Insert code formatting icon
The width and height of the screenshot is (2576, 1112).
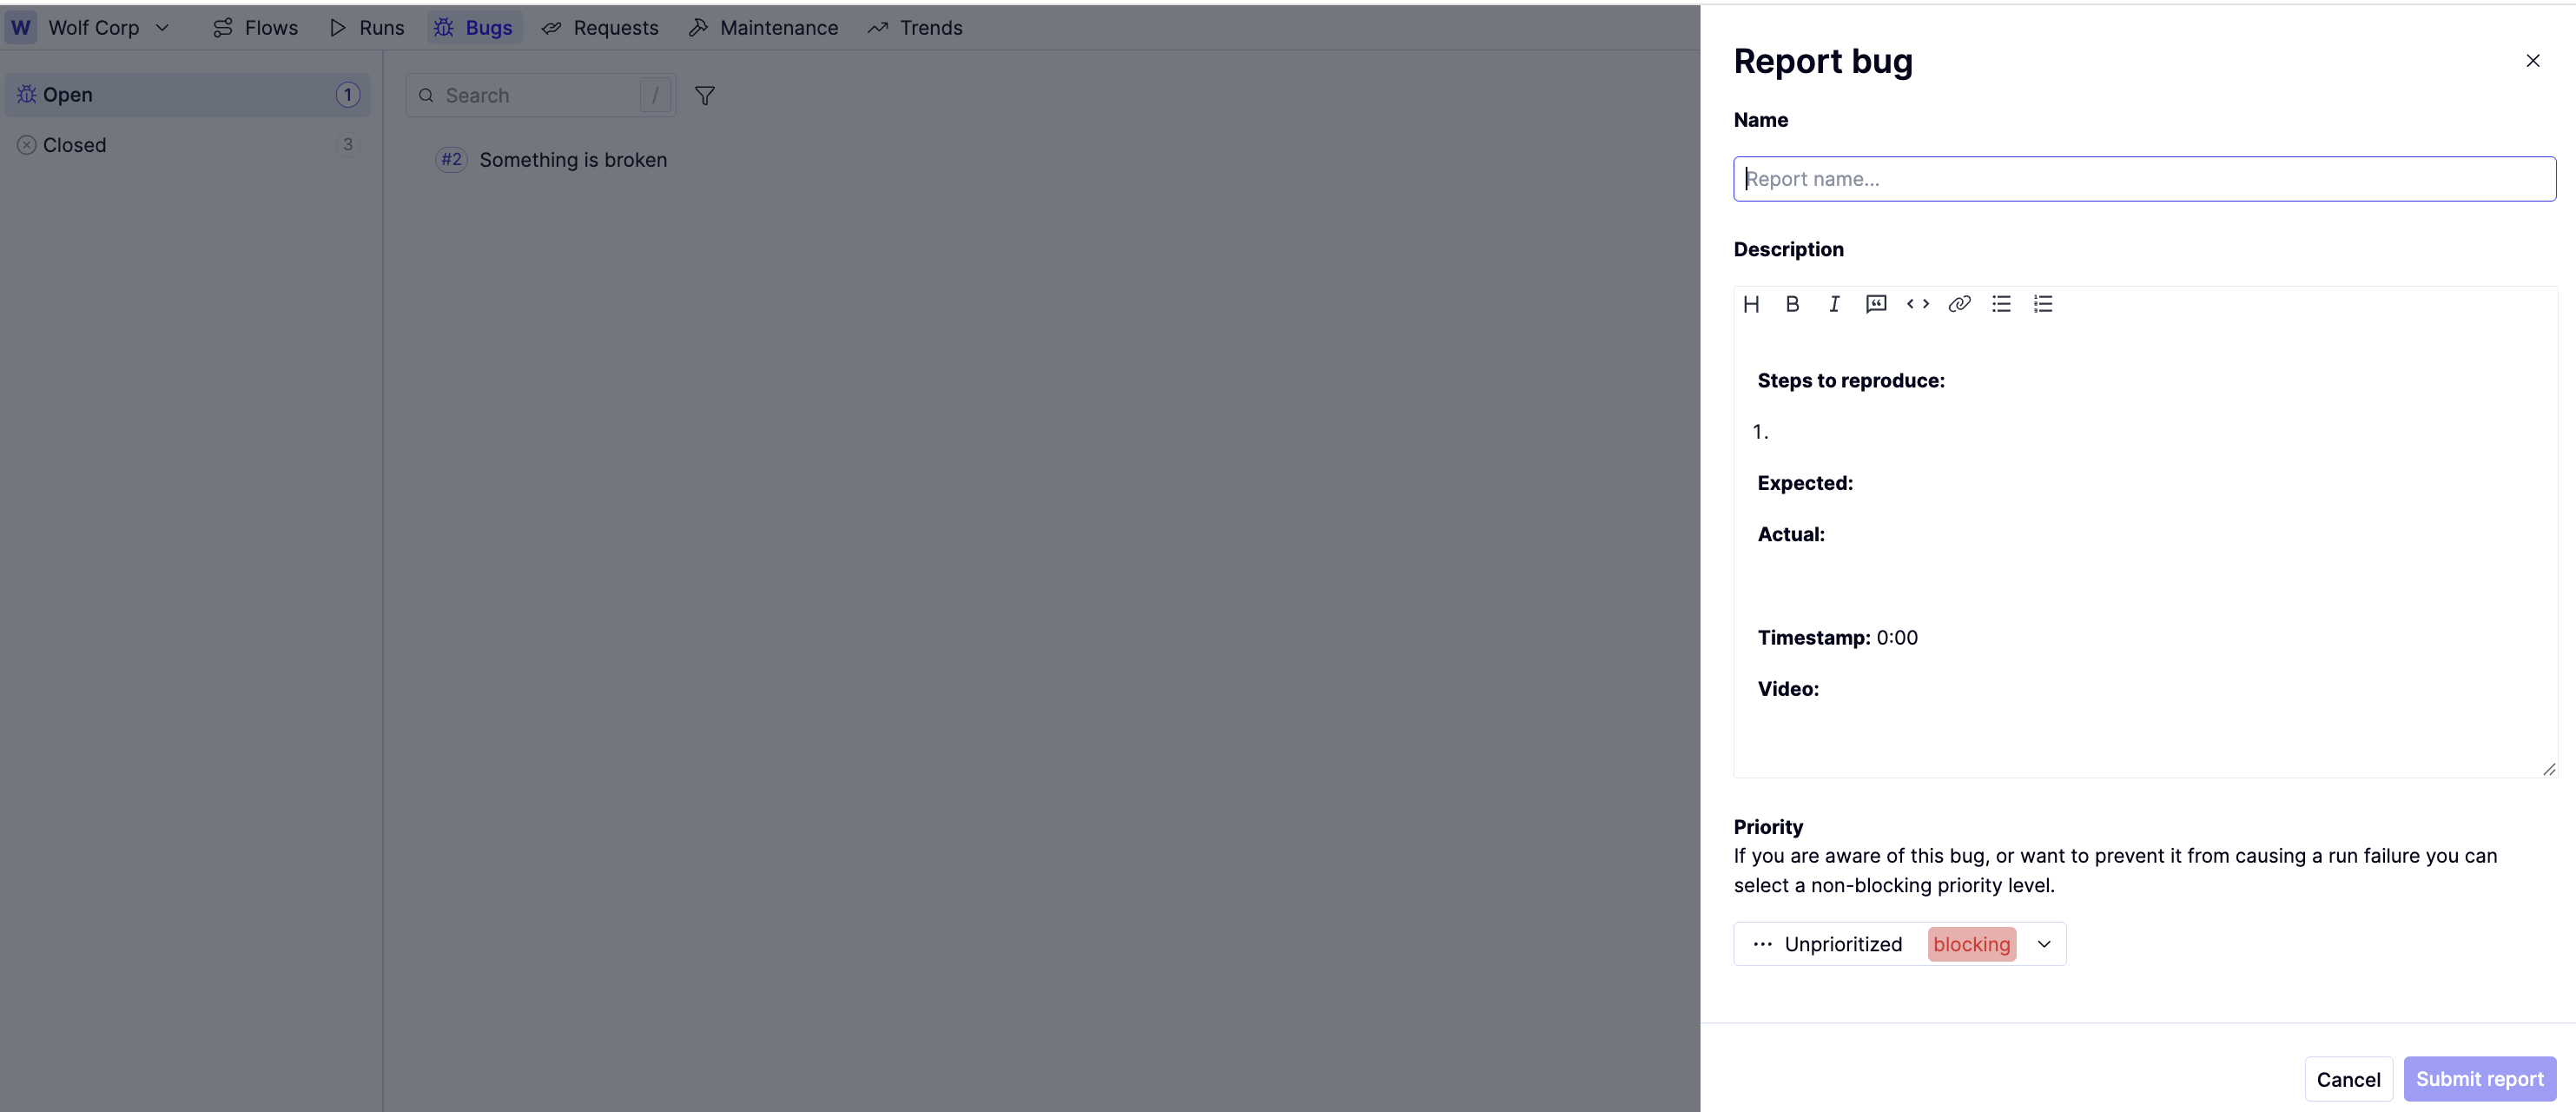coord(1917,304)
